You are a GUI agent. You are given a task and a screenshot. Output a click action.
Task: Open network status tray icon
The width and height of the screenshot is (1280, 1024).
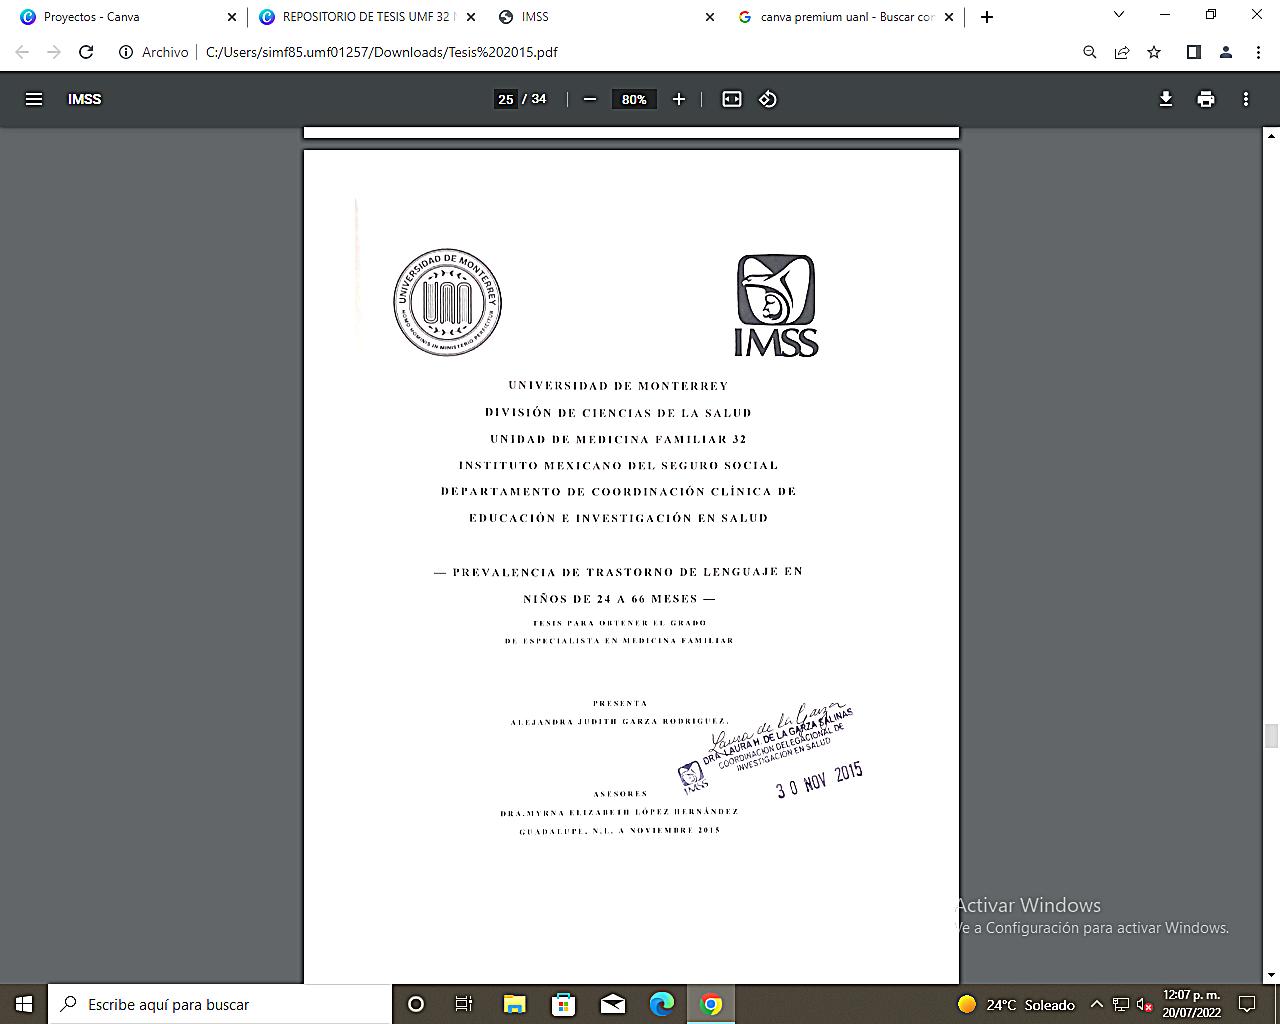[1121, 1004]
